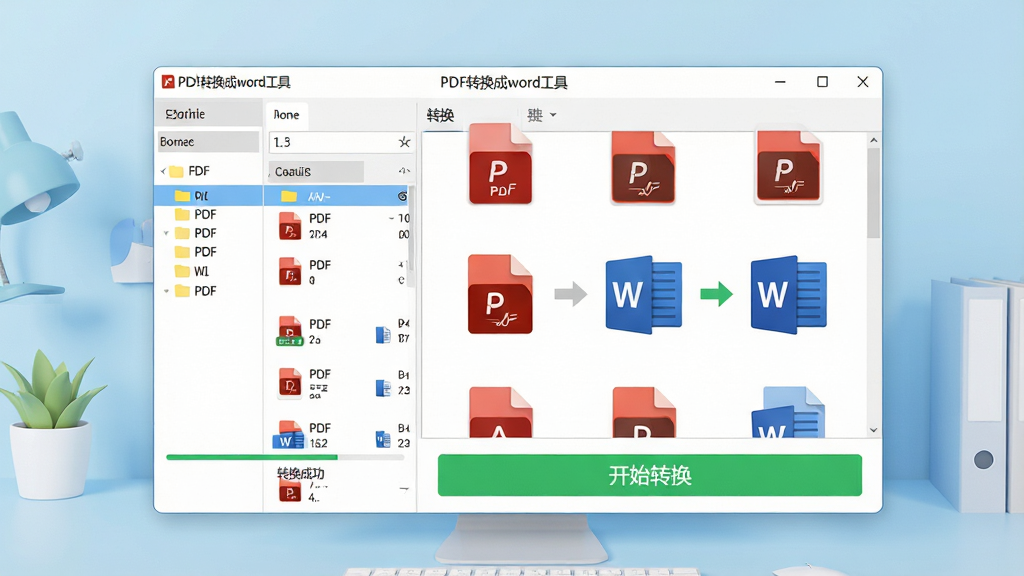Select the light blue Word icon in bottom row
Screen dimensions: 1024x576
point(788,412)
